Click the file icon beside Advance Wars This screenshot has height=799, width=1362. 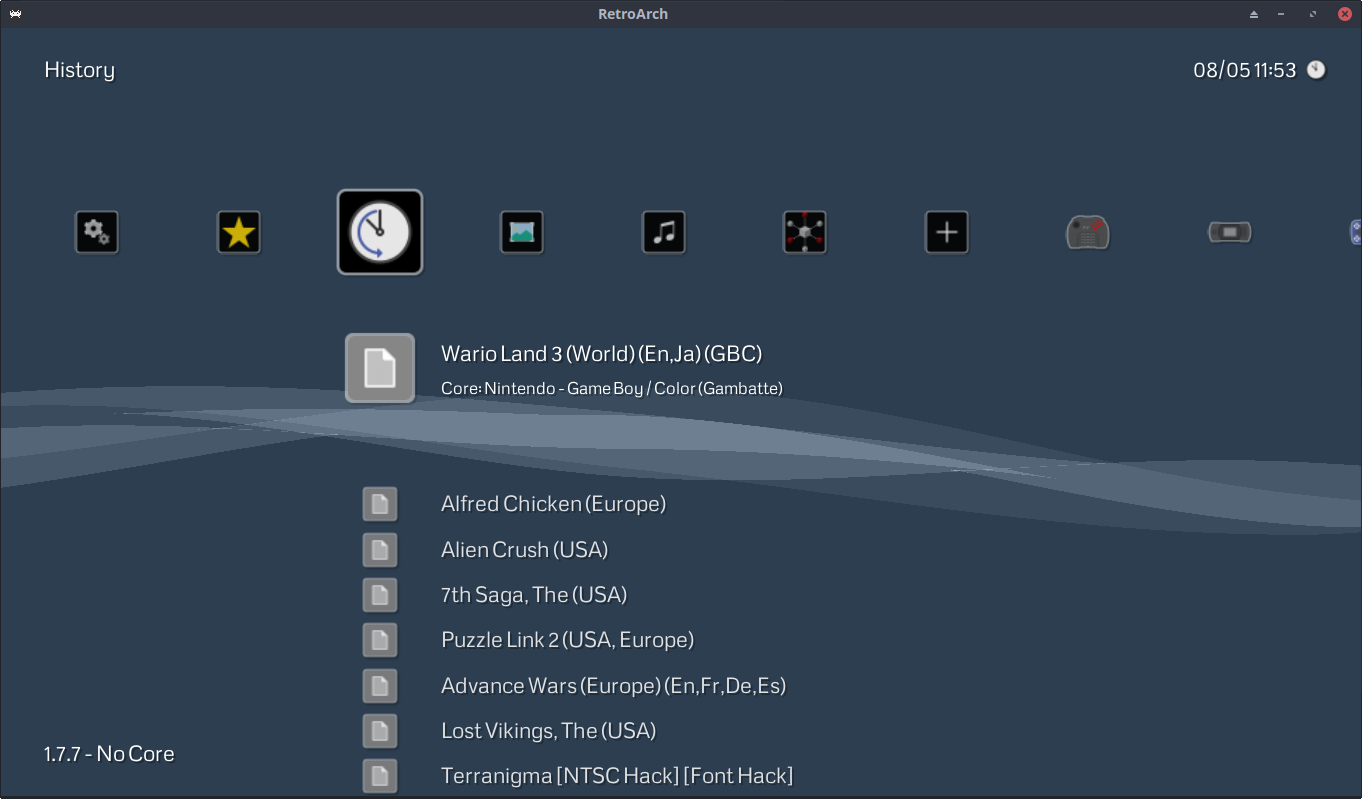(380, 686)
